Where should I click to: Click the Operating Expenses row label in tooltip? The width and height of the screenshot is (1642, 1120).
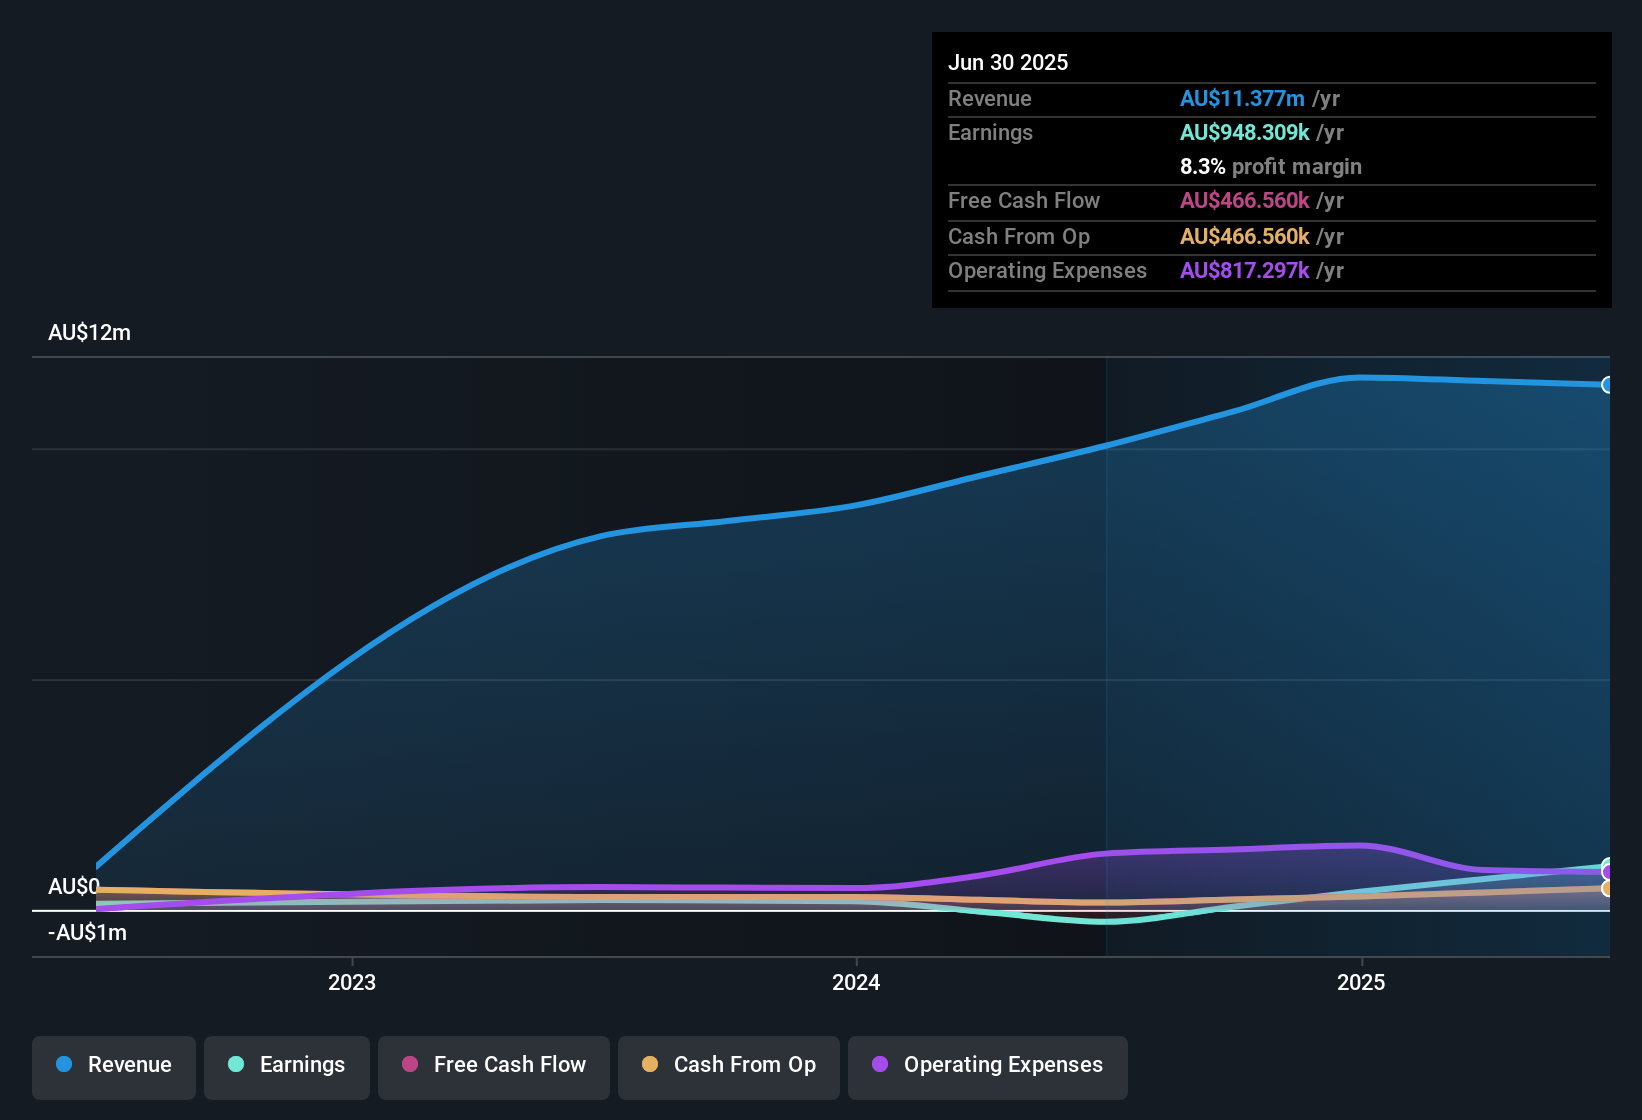(x=1047, y=270)
